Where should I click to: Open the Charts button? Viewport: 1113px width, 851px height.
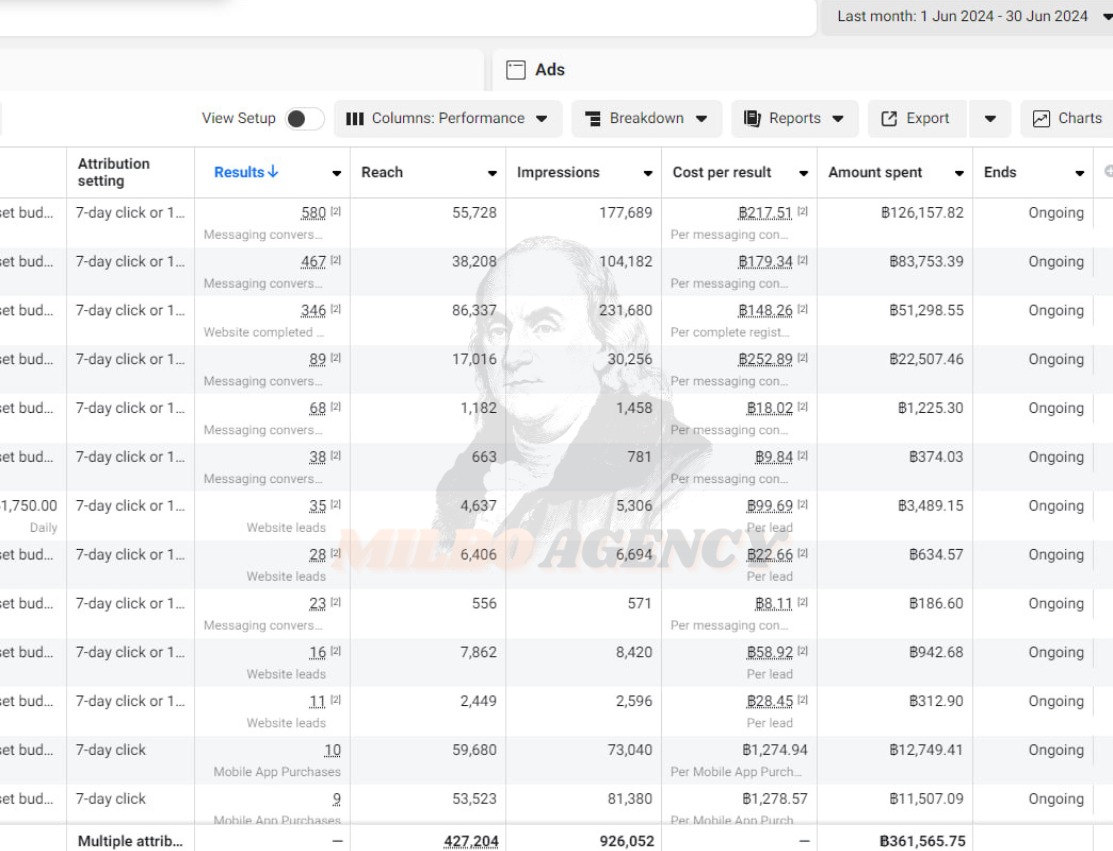pos(1067,119)
